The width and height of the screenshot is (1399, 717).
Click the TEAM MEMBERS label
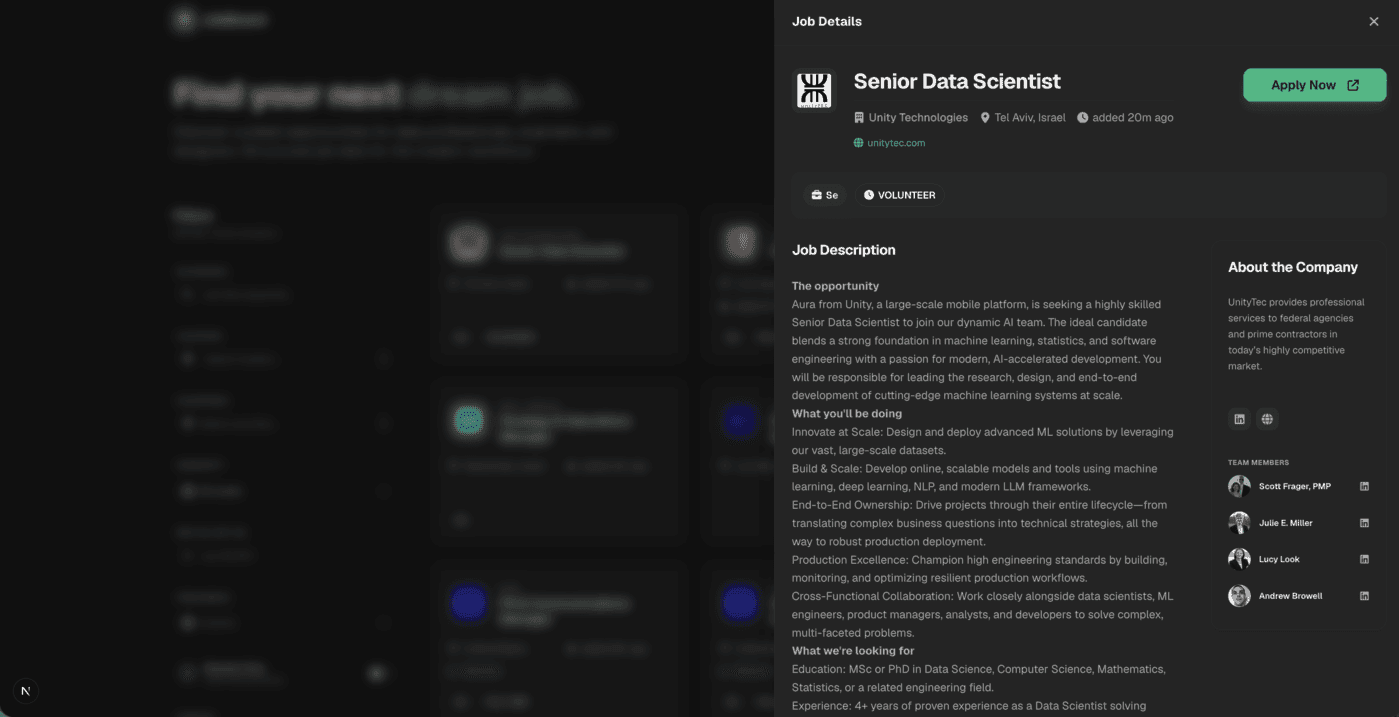click(x=1258, y=463)
